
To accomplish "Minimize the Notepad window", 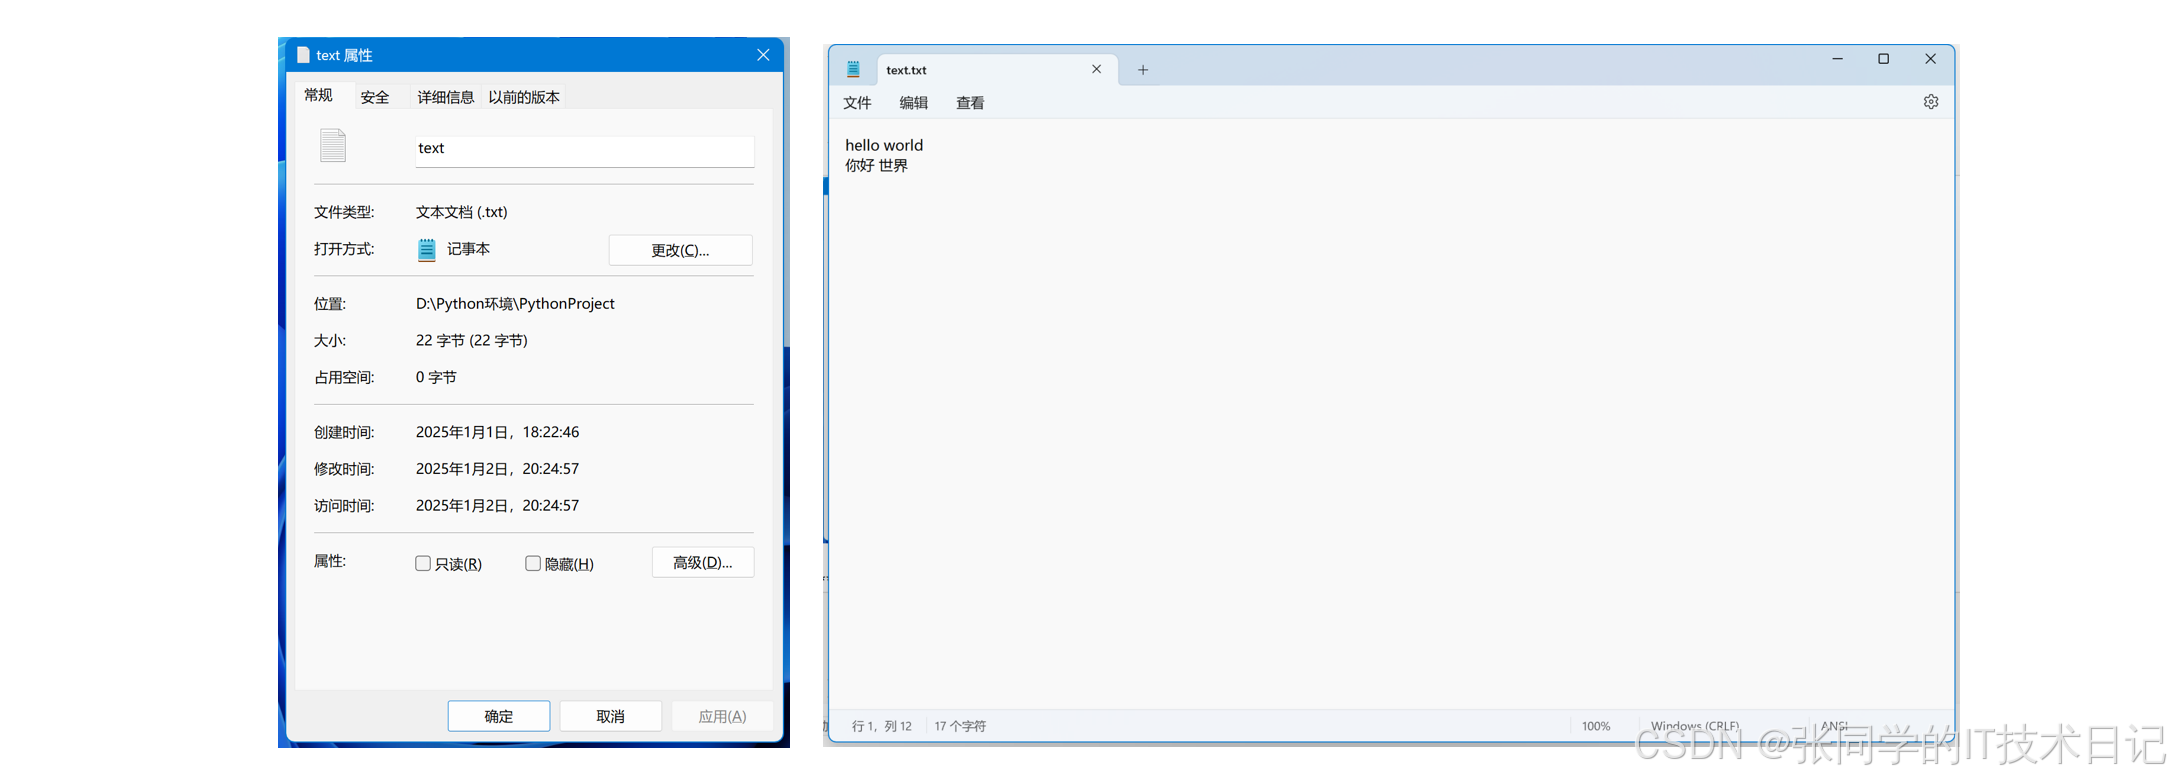I will [1837, 59].
